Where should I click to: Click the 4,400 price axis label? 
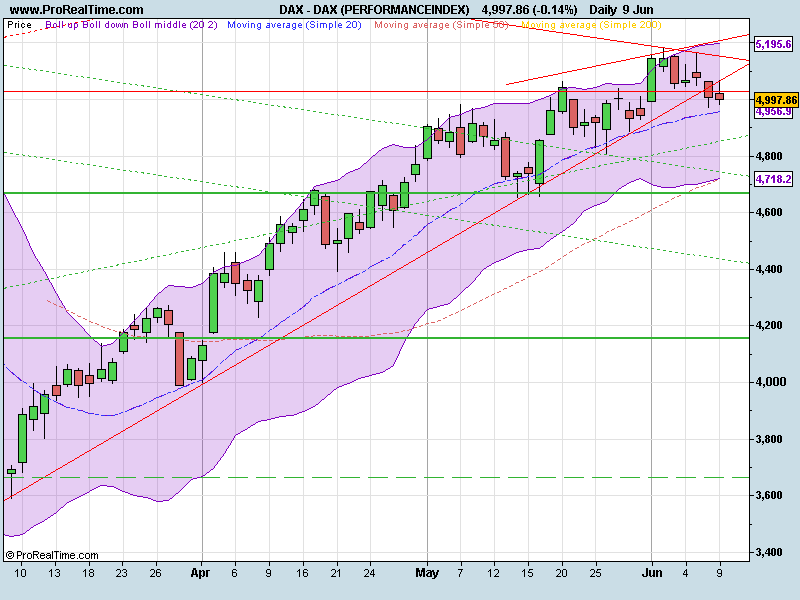[768, 269]
